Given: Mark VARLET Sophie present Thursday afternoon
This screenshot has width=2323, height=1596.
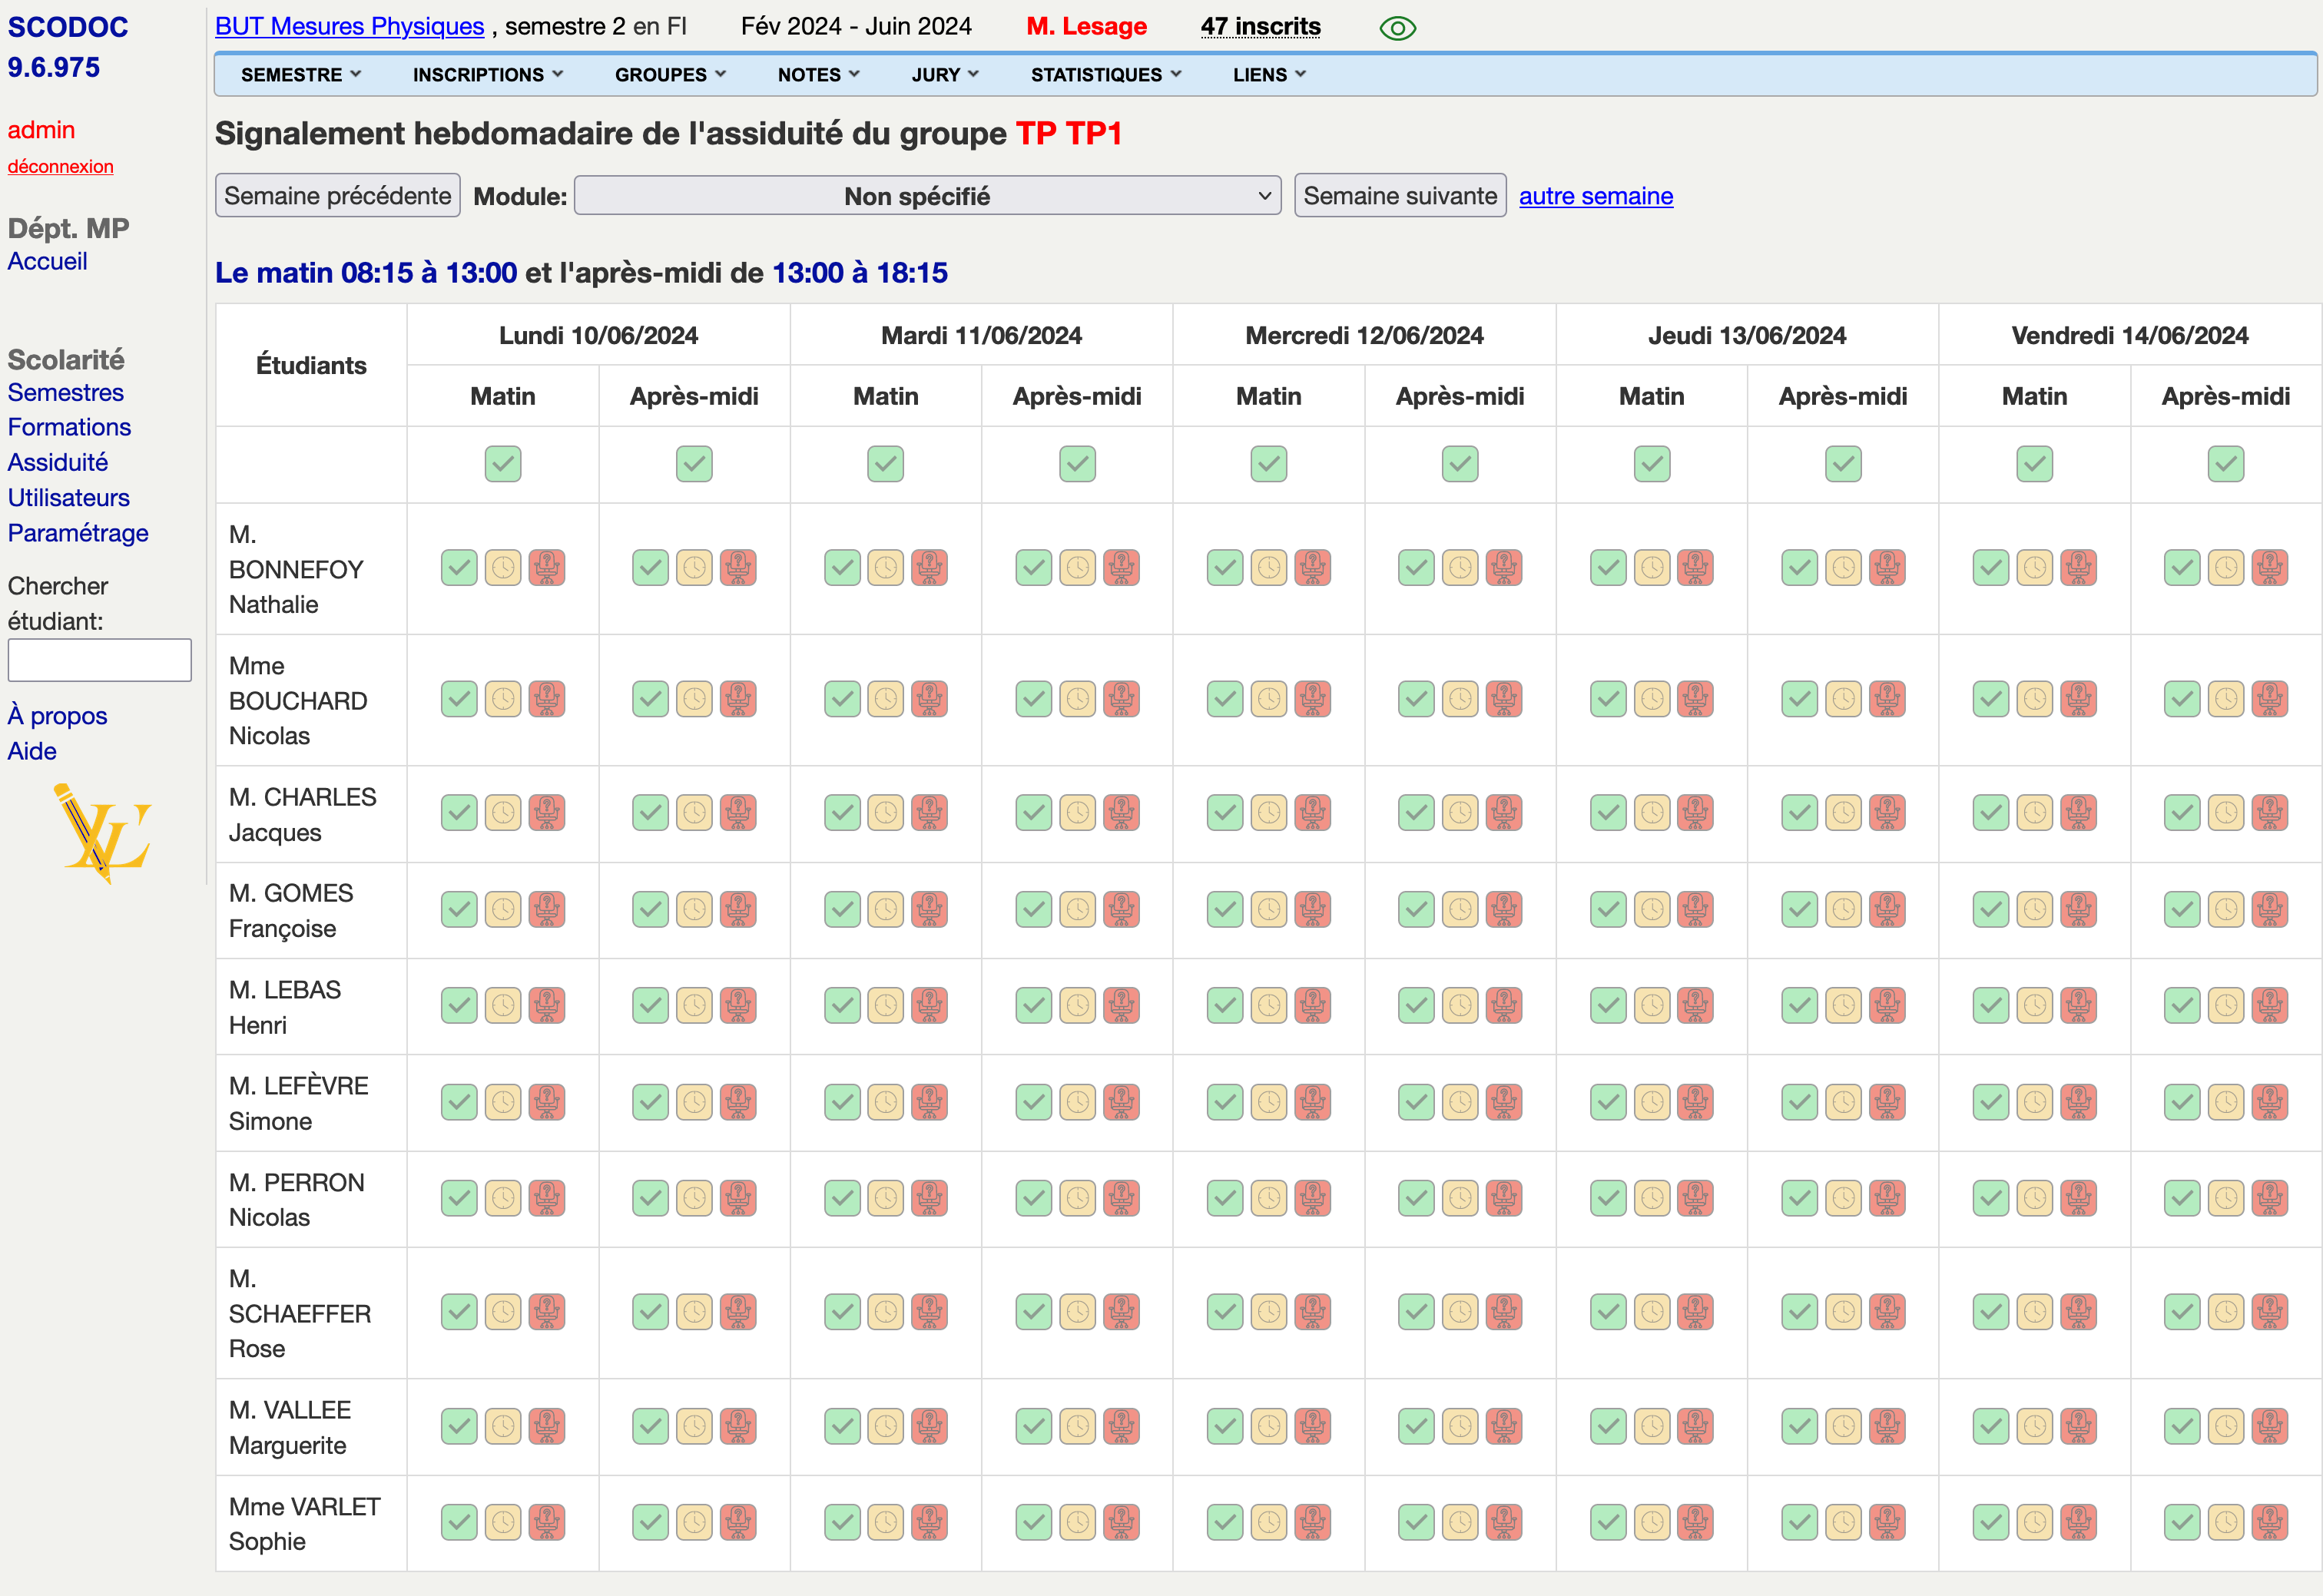Looking at the screenshot, I should click(x=1799, y=1522).
